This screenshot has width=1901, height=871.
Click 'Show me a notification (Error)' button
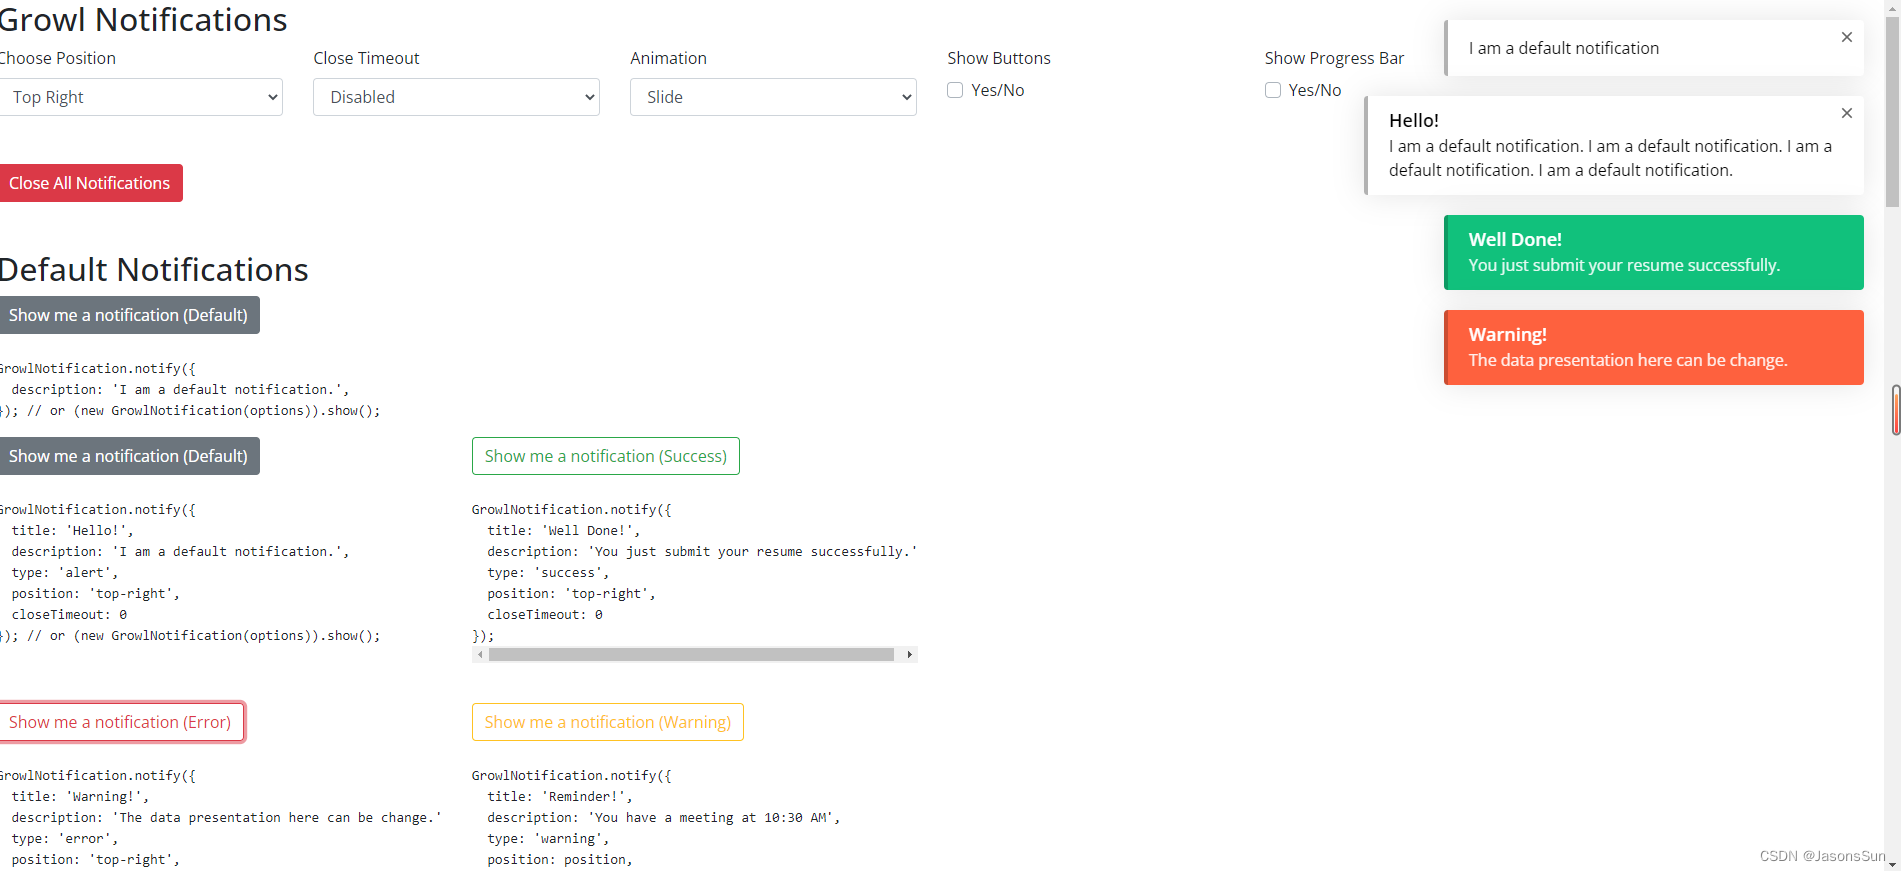[x=120, y=722]
